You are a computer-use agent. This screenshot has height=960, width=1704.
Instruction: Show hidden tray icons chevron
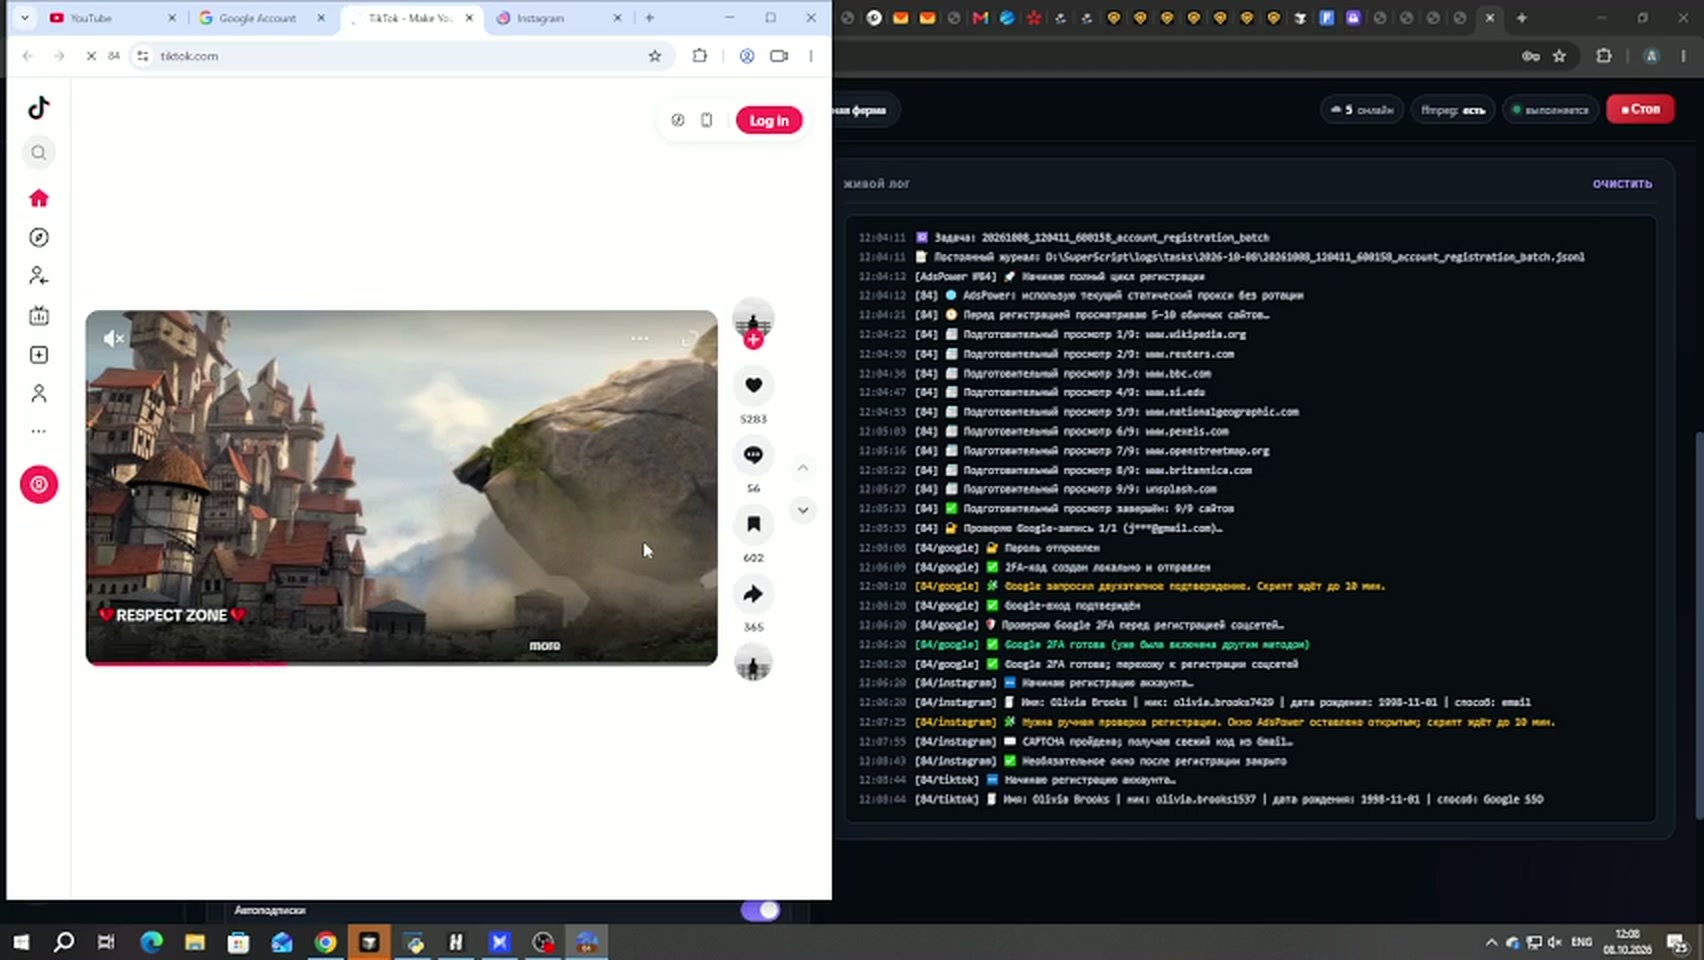tap(1491, 942)
